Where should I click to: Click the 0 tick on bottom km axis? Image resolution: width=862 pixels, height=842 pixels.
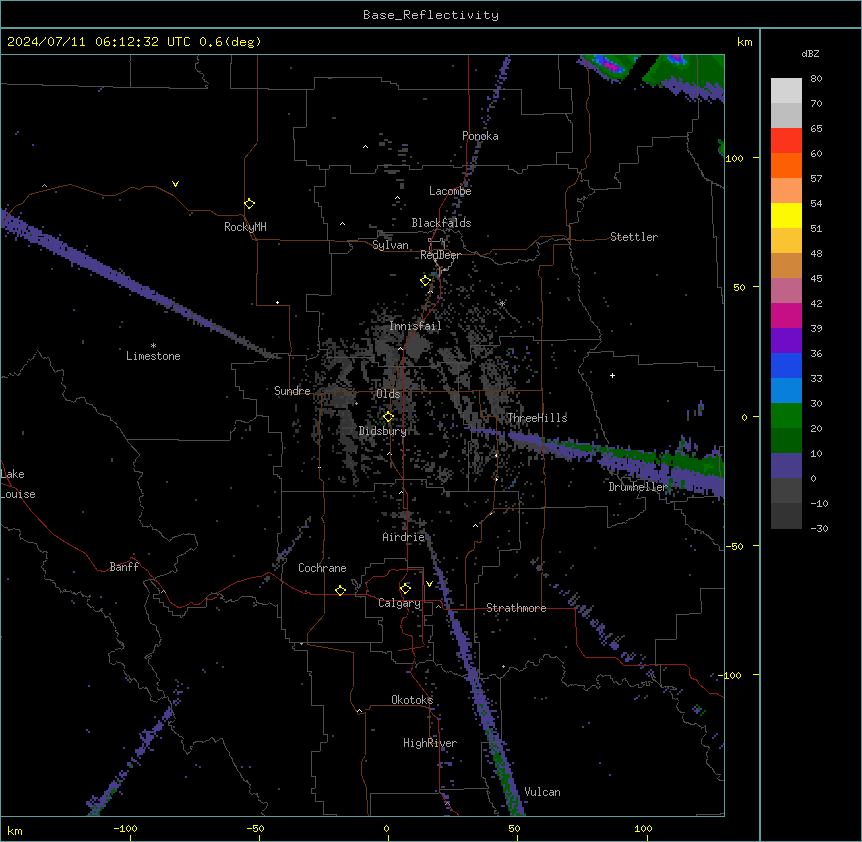[386, 828]
